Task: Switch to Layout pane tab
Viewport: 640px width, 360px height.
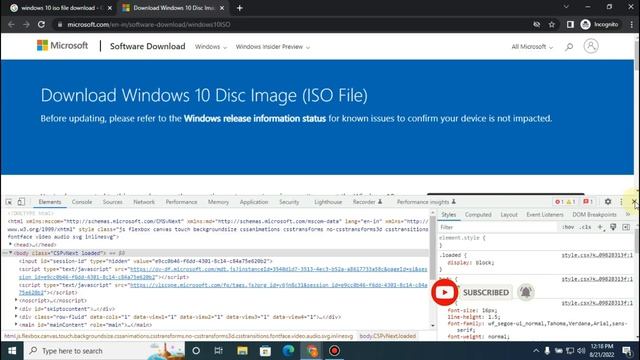Action: point(509,215)
